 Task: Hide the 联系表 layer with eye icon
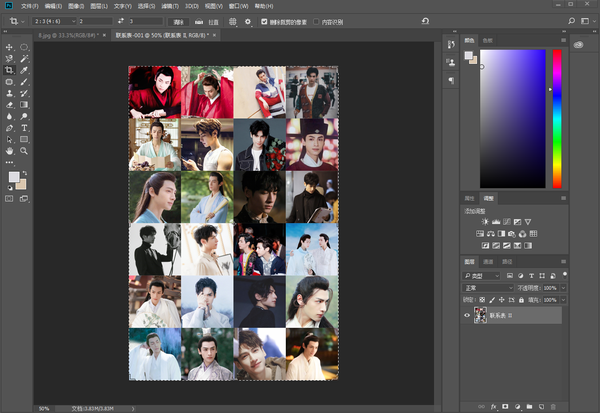(x=467, y=314)
